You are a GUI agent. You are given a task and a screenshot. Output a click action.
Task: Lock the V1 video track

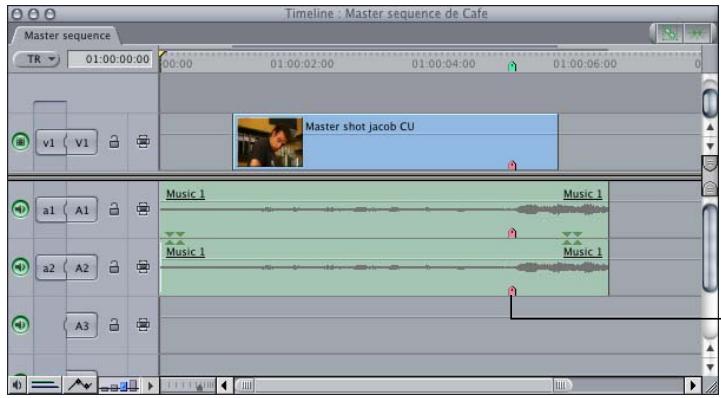tap(114, 142)
